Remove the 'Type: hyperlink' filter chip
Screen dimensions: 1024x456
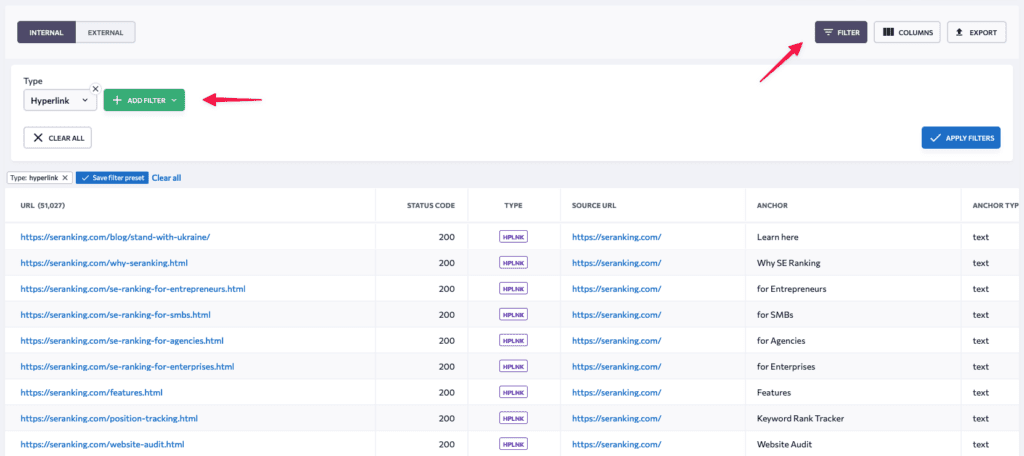click(65, 178)
